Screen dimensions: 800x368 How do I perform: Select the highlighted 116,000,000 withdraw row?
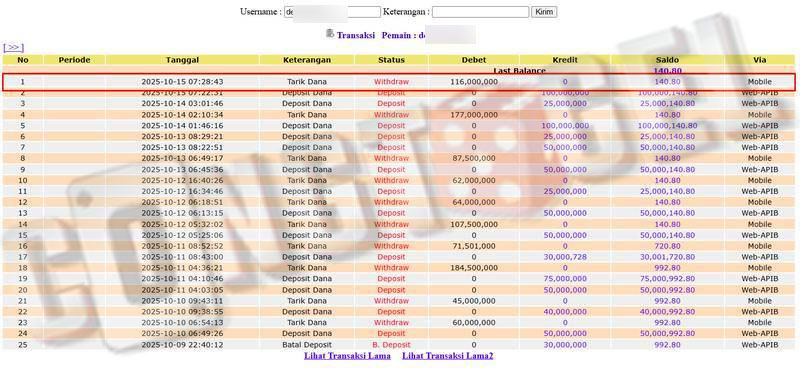pos(399,82)
